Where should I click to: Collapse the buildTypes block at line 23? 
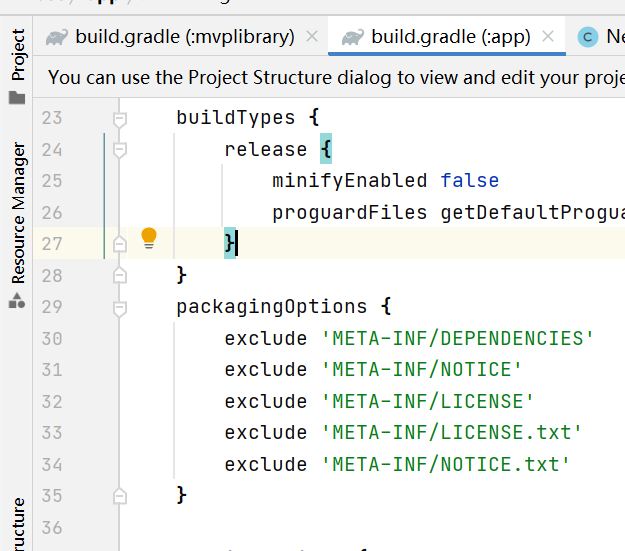click(120, 120)
